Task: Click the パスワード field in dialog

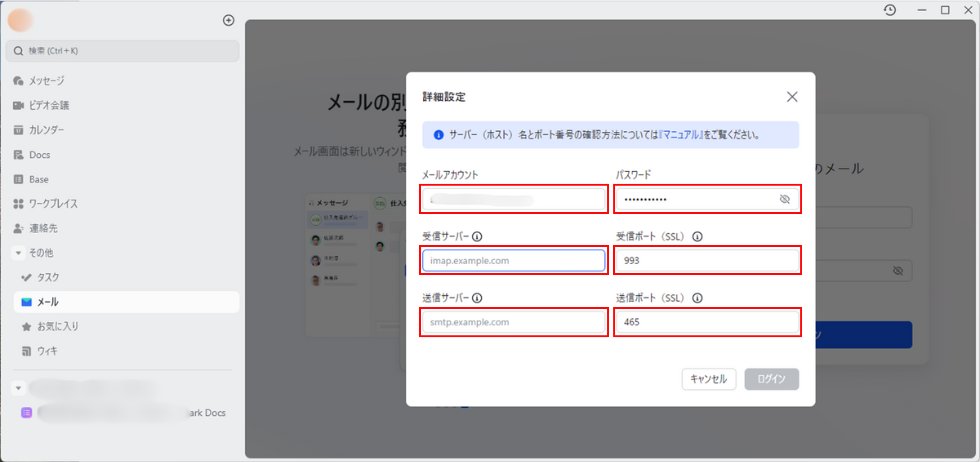Action: [x=708, y=200]
